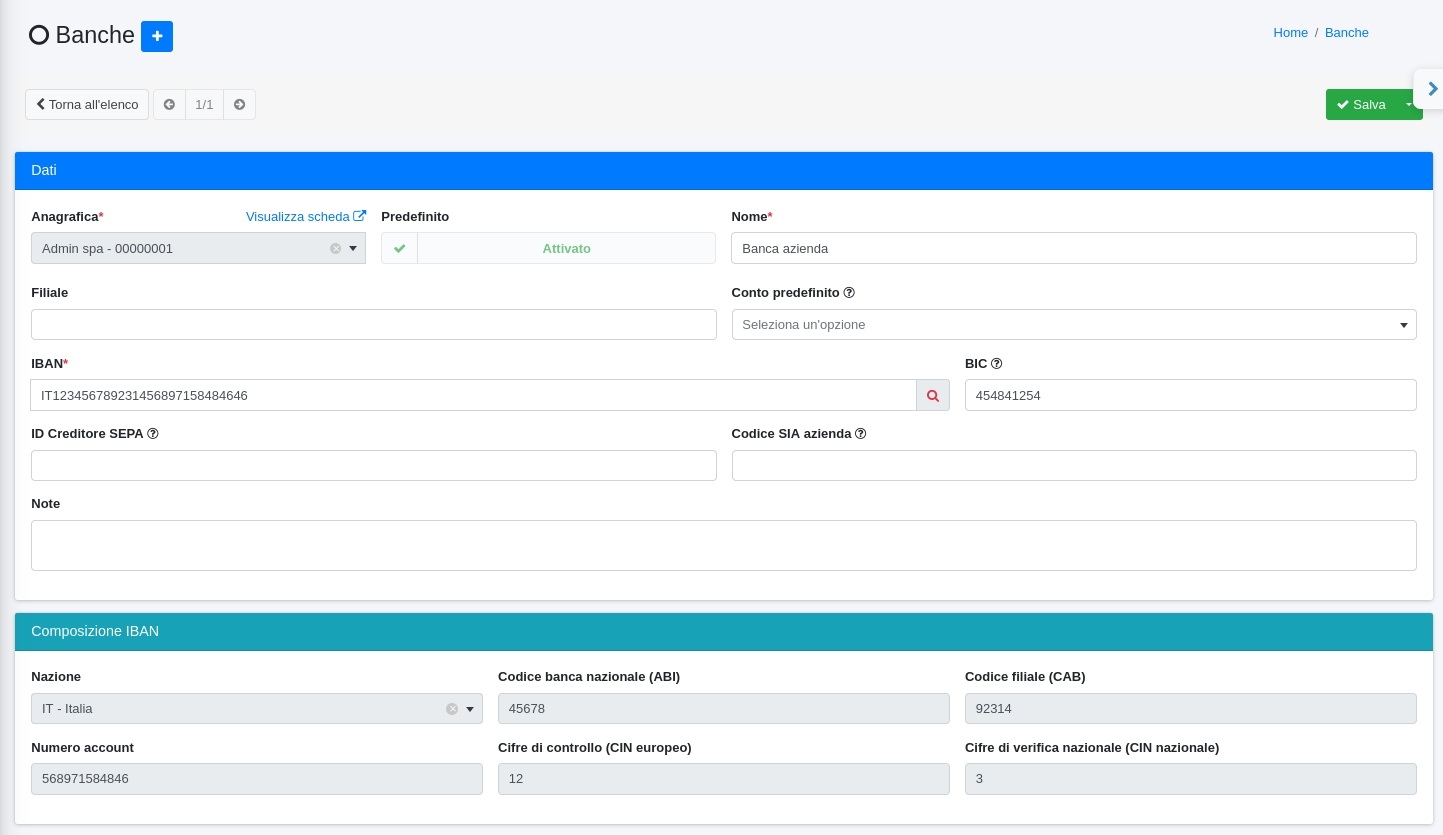Image resolution: width=1443 pixels, height=835 pixels.
Task: Toggle the Predefinito Attivato switch
Action: point(548,248)
